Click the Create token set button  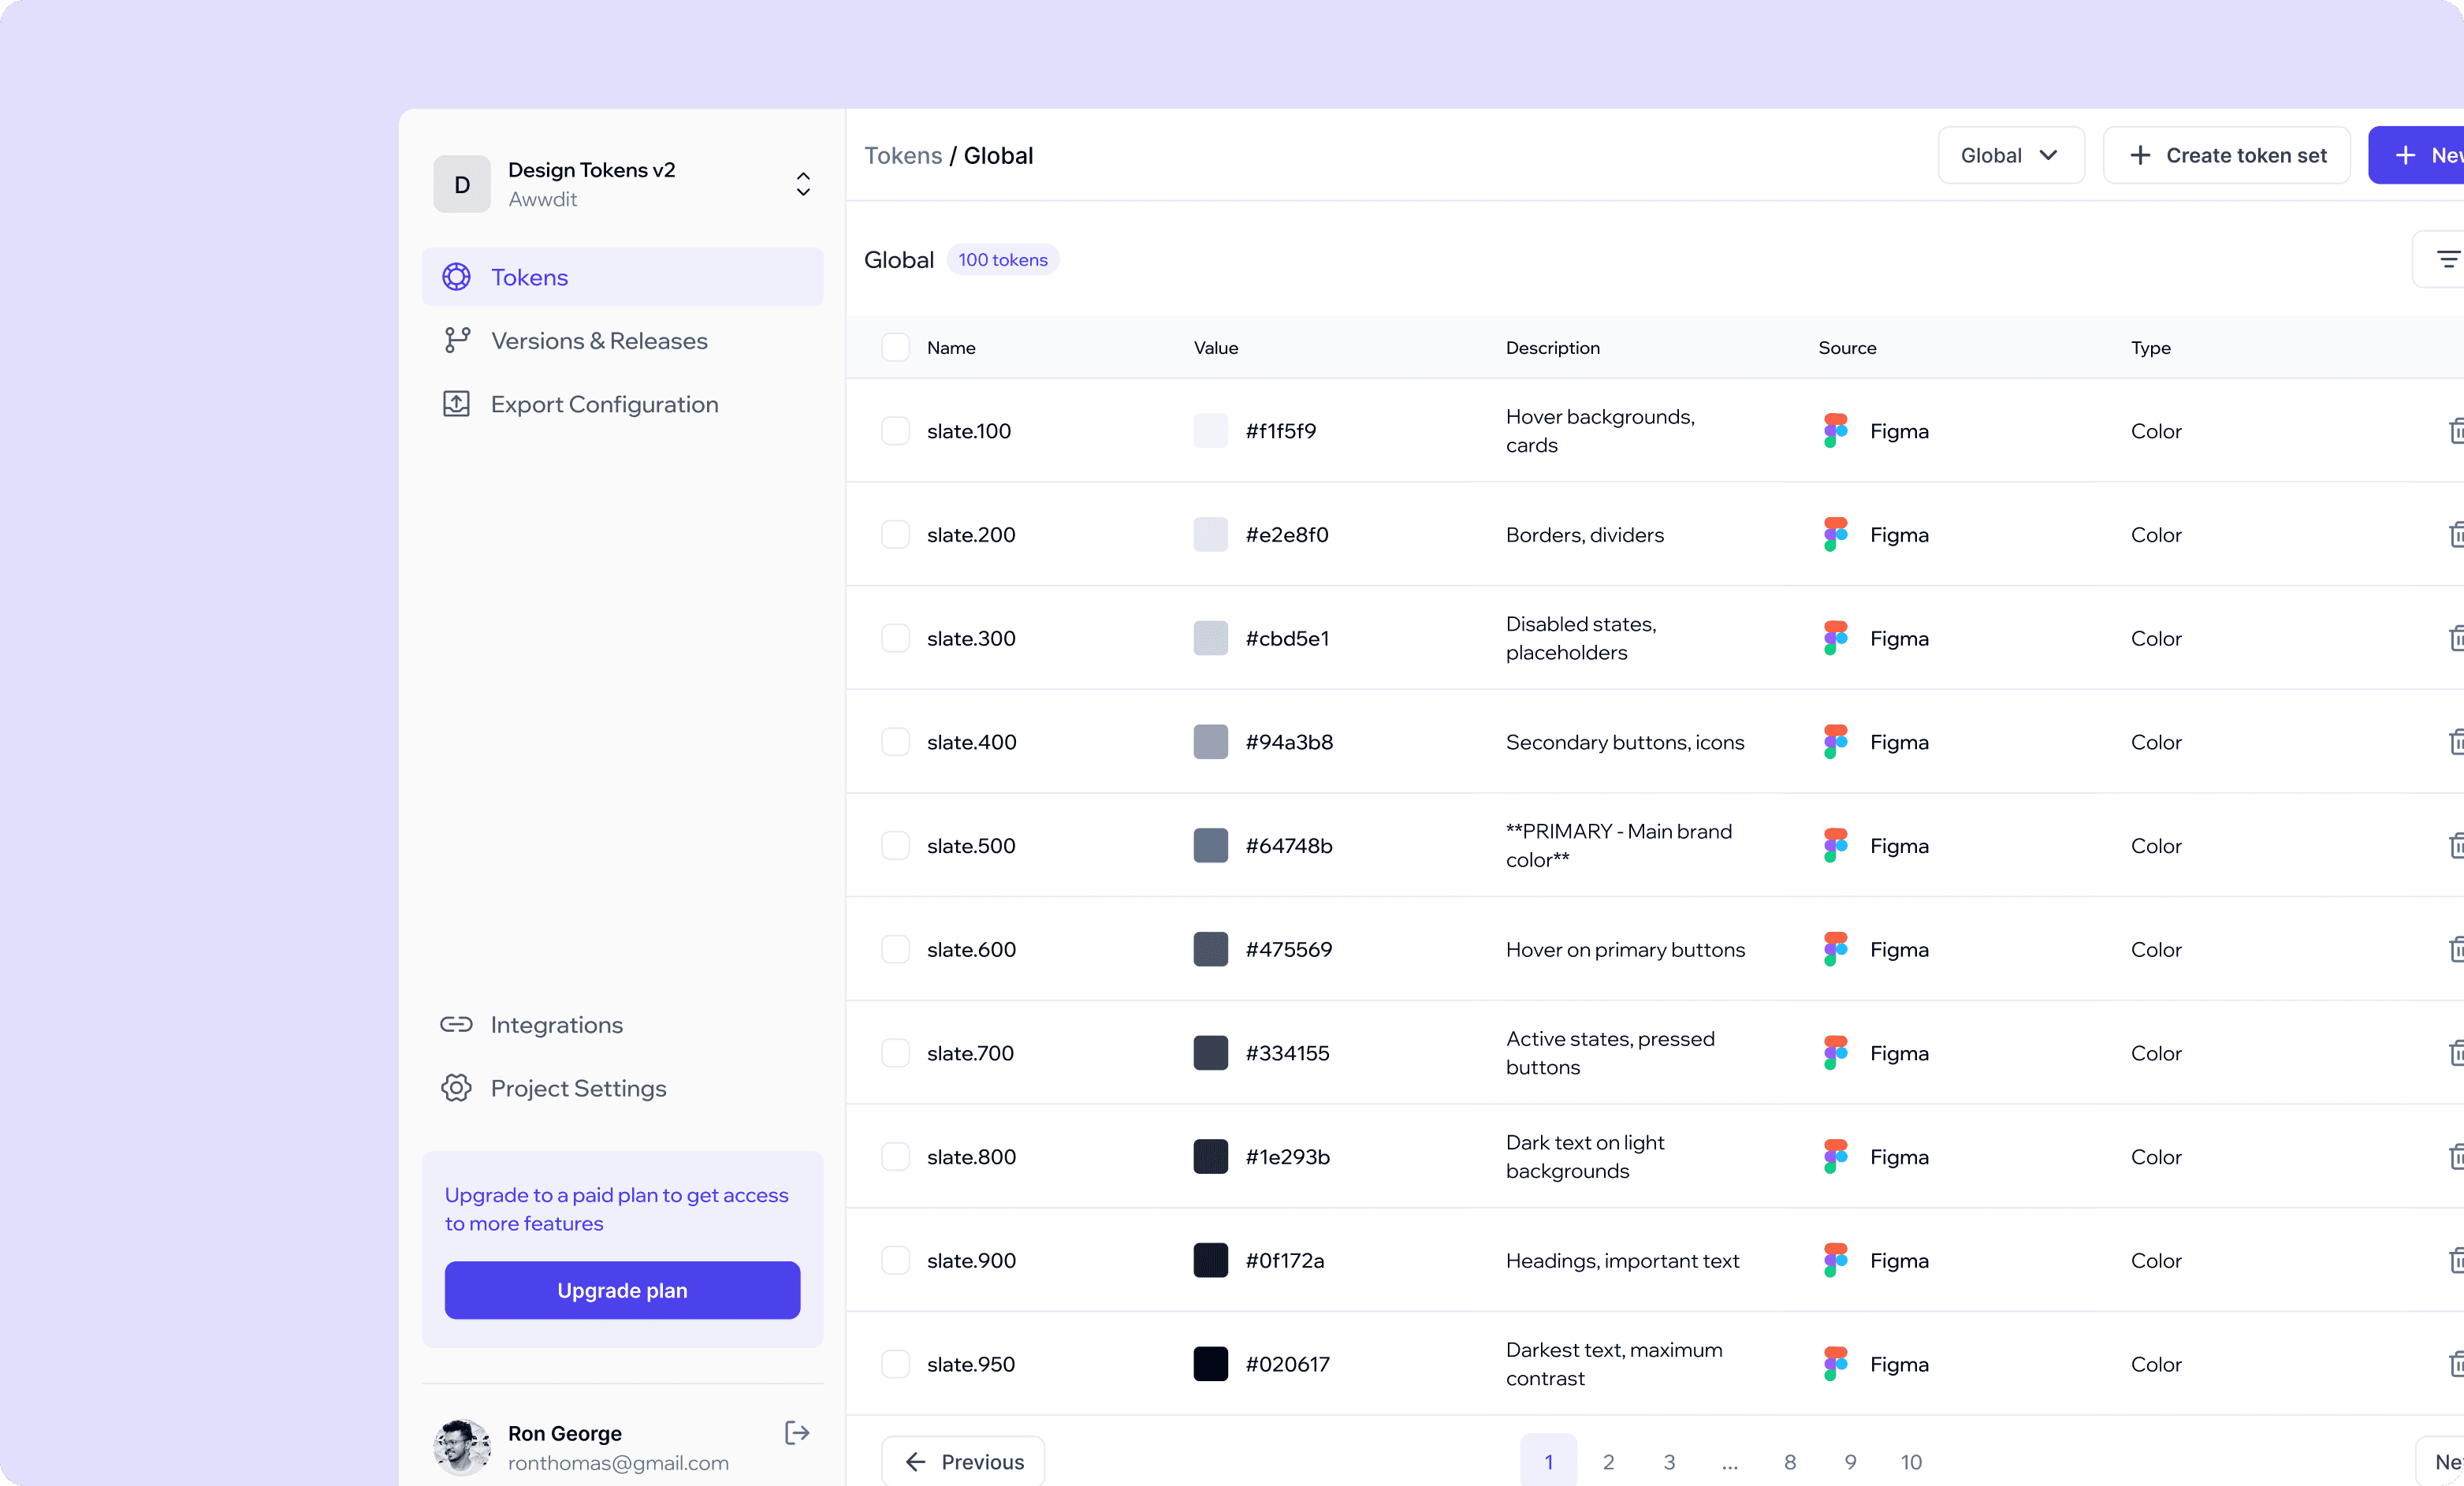(x=2226, y=155)
